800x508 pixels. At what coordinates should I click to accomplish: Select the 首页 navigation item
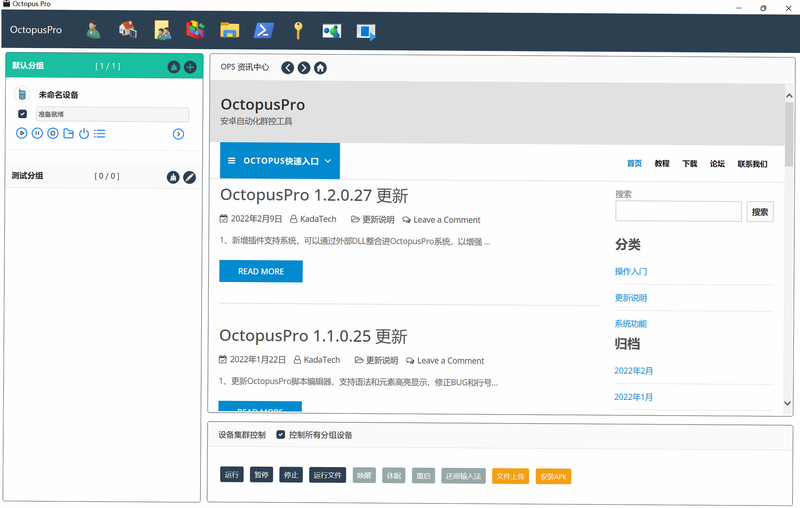(634, 163)
